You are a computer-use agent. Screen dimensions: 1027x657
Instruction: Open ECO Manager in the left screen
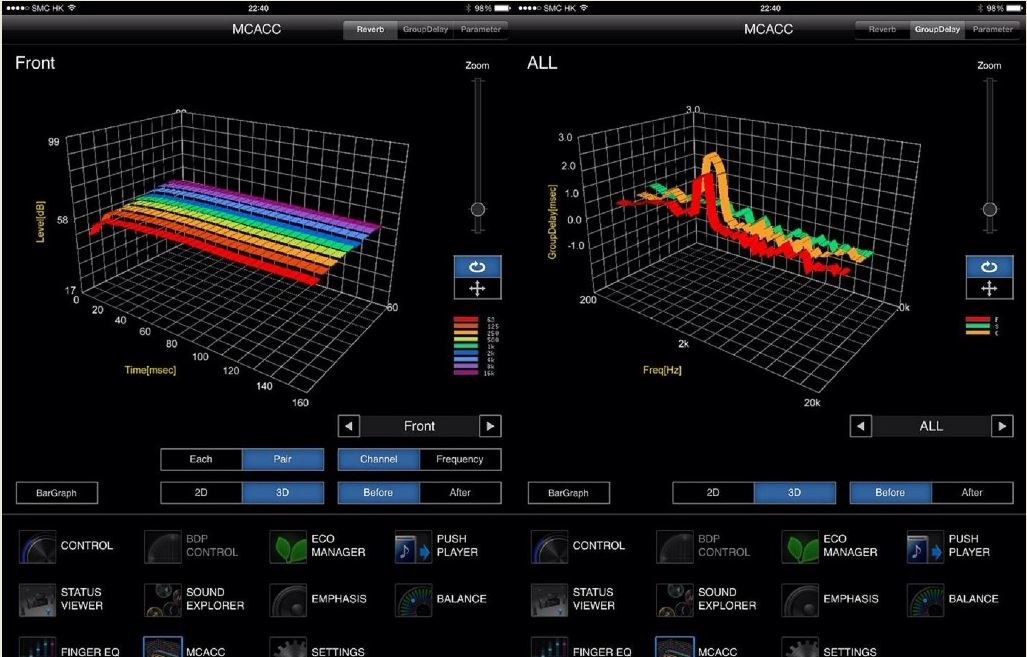[288, 546]
